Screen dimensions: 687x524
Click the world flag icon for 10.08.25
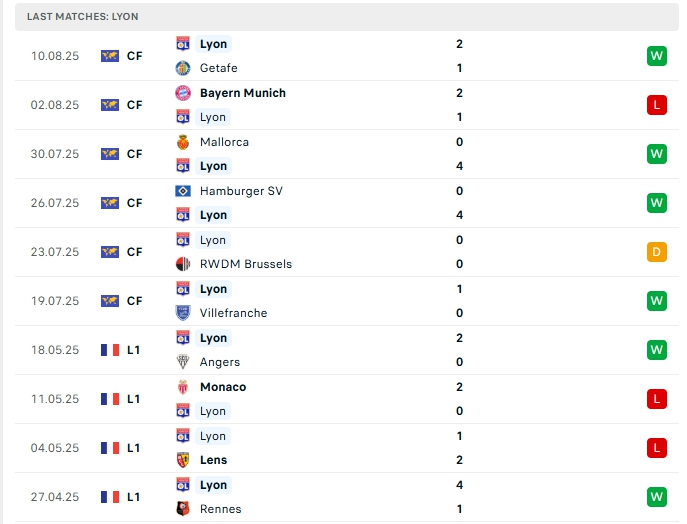pos(110,56)
